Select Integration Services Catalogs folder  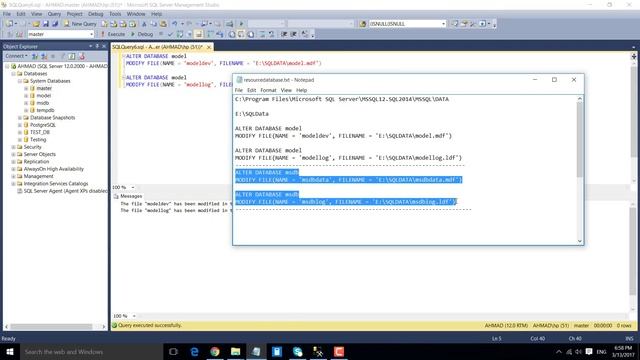pyautogui.click(x=56, y=184)
